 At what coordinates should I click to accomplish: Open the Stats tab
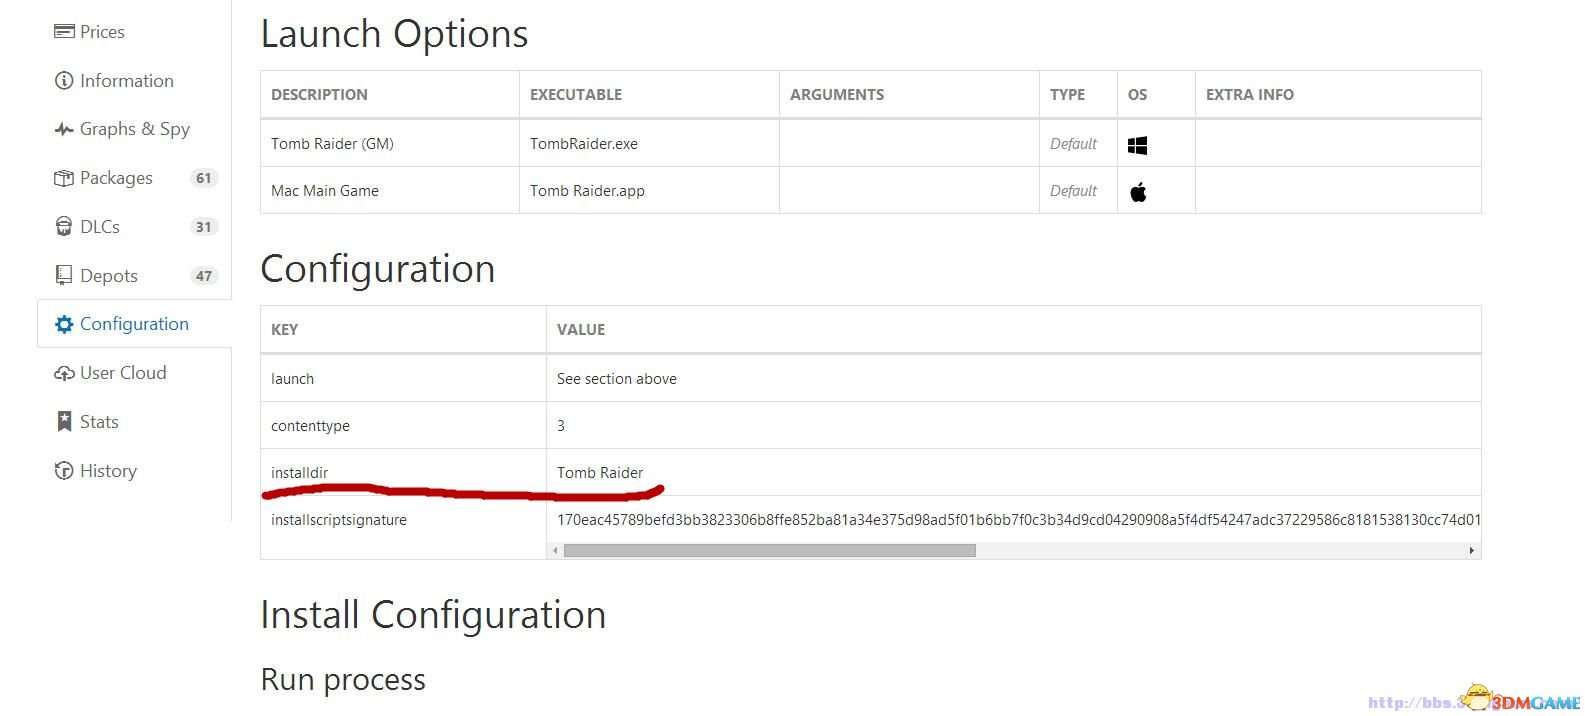pos(134,422)
